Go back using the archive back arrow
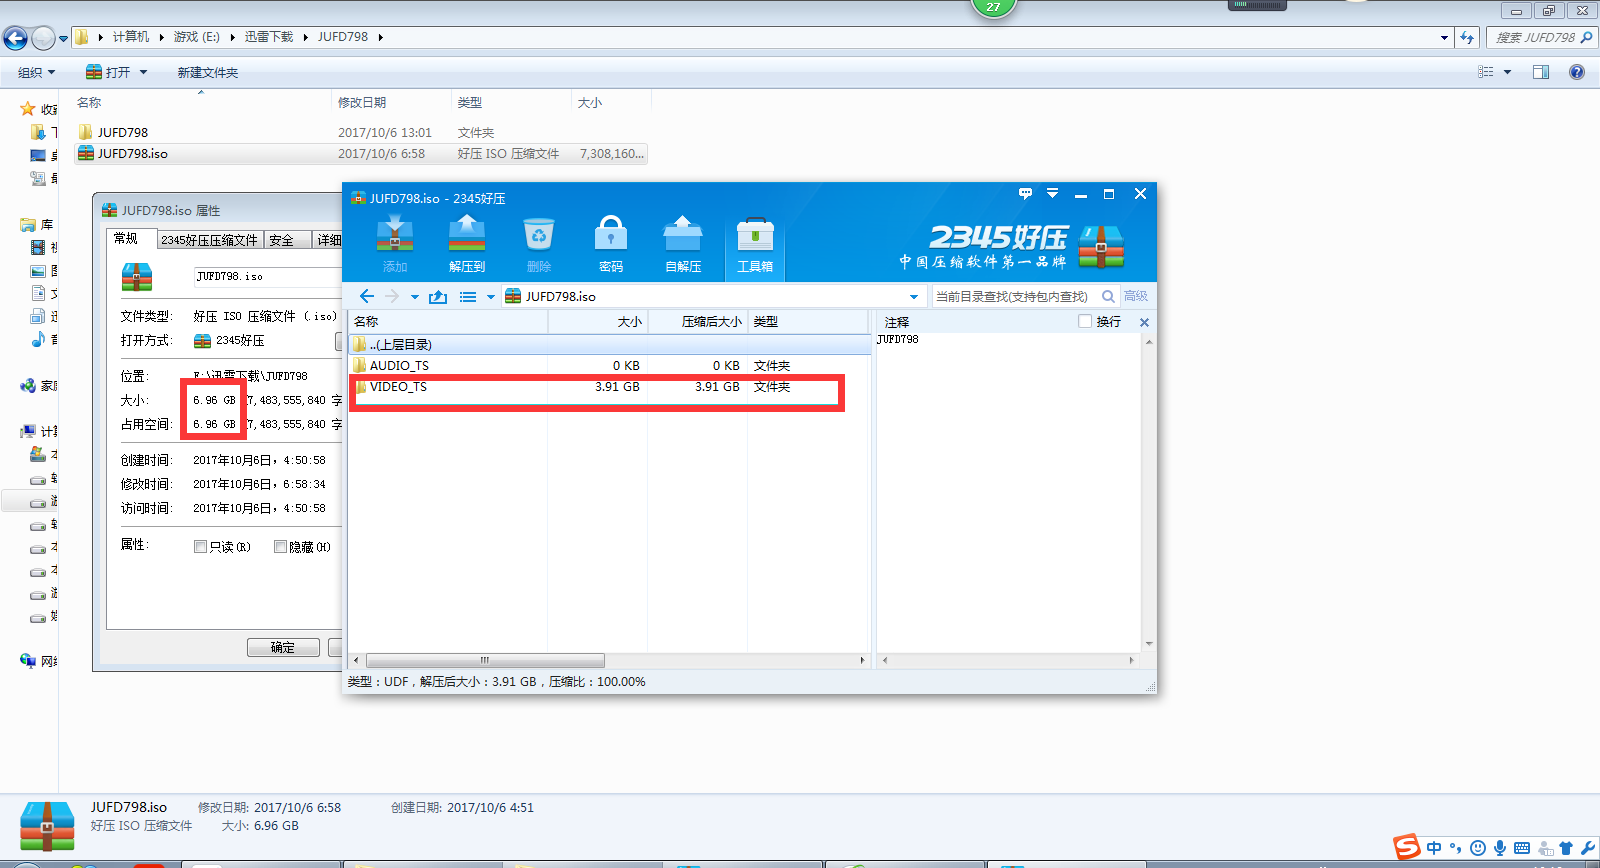1600x868 pixels. pos(367,296)
